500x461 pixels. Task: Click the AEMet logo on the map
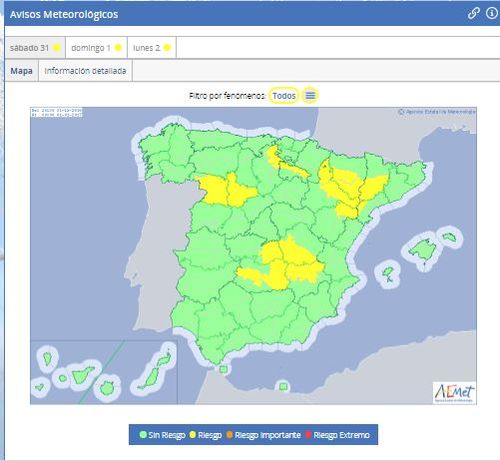[455, 393]
